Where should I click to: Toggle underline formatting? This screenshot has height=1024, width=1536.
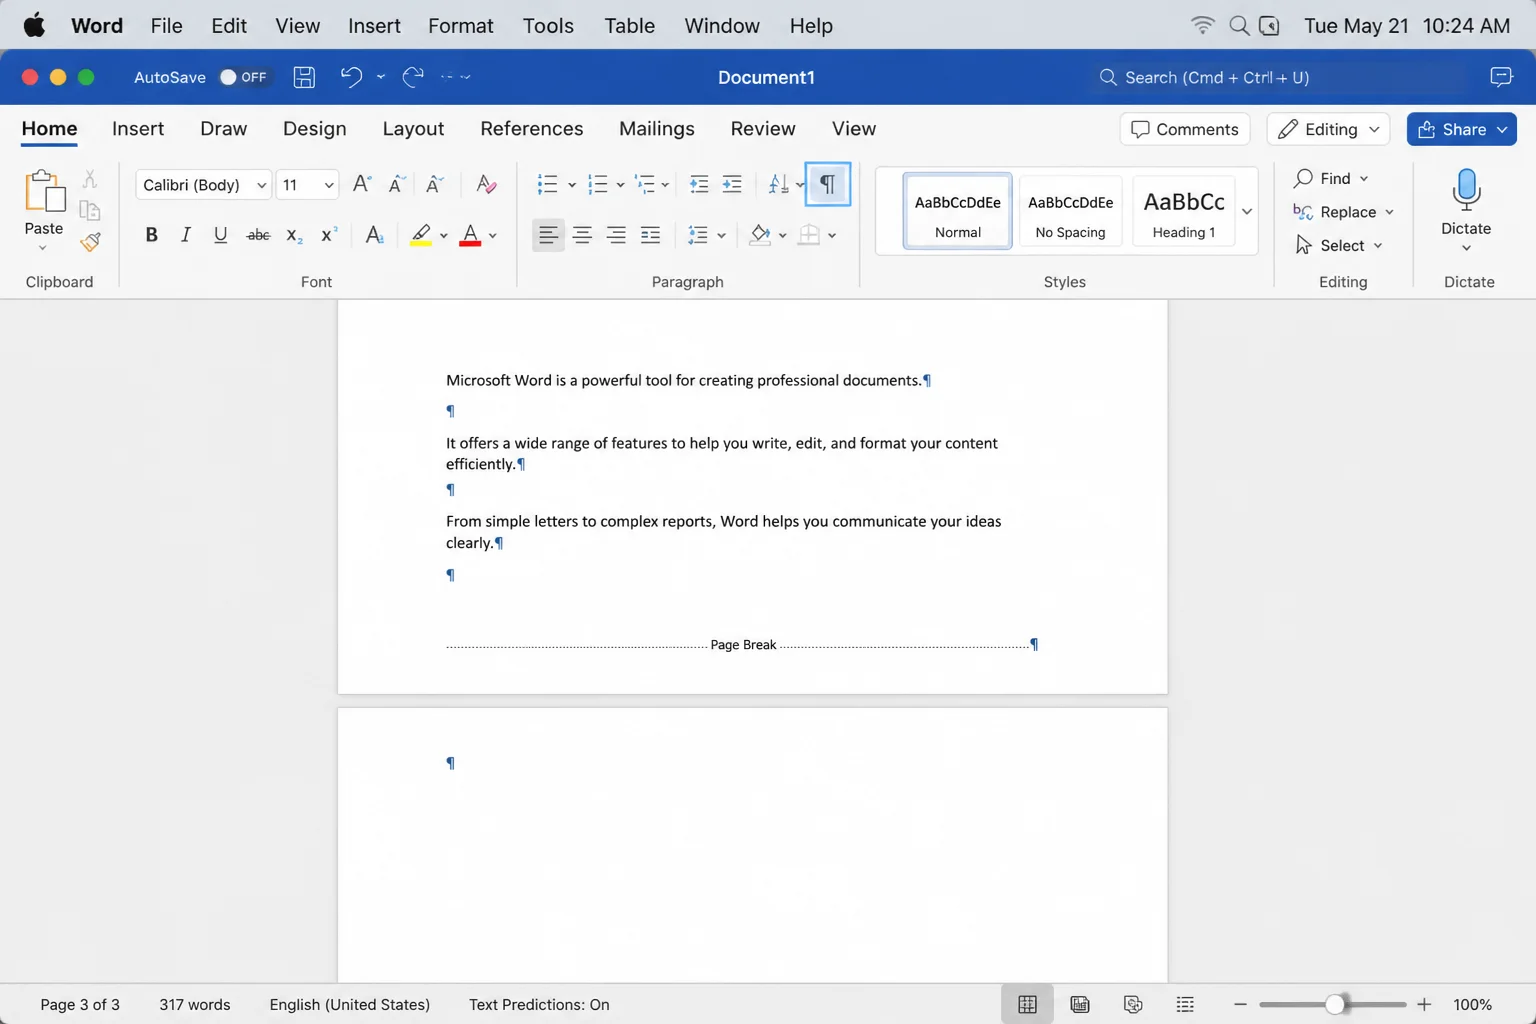point(220,235)
